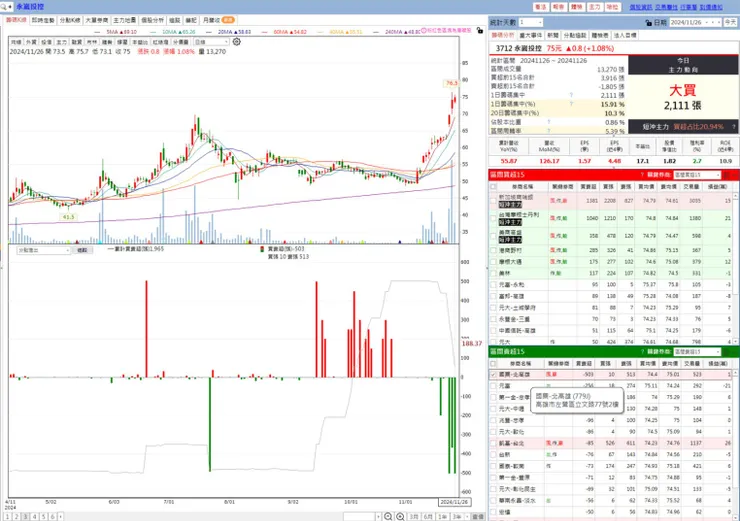Screen dimensions: 740x521
Task: Switch to 重大事件 tab
Action: click(x=530, y=35)
